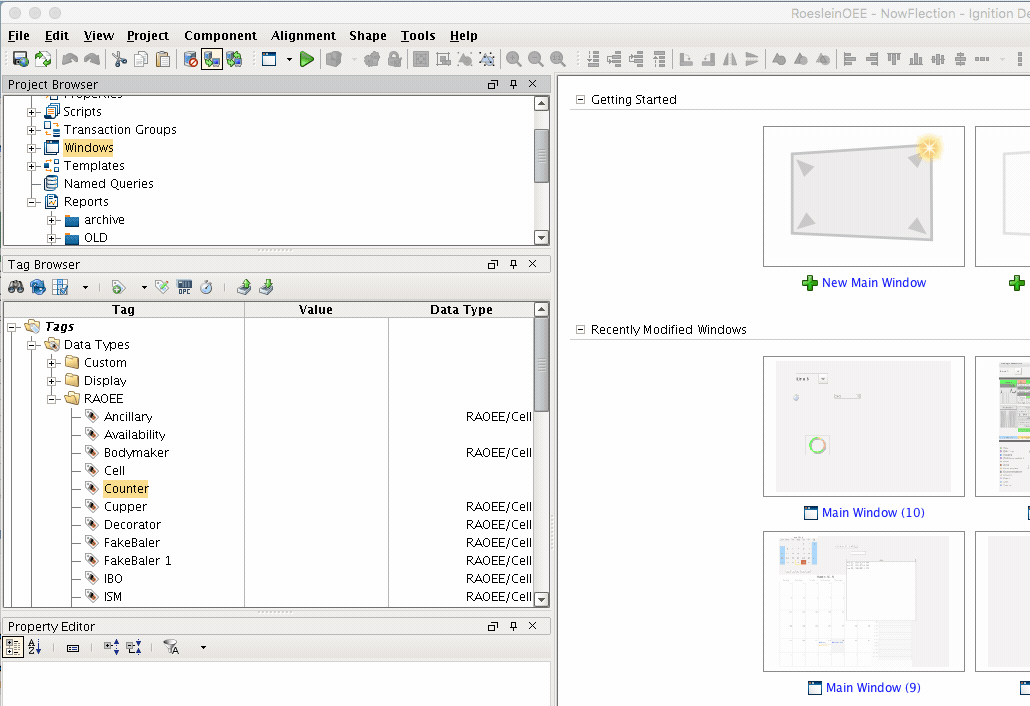1030x706 pixels.
Task: Open the Tools menu
Action: 418,35
